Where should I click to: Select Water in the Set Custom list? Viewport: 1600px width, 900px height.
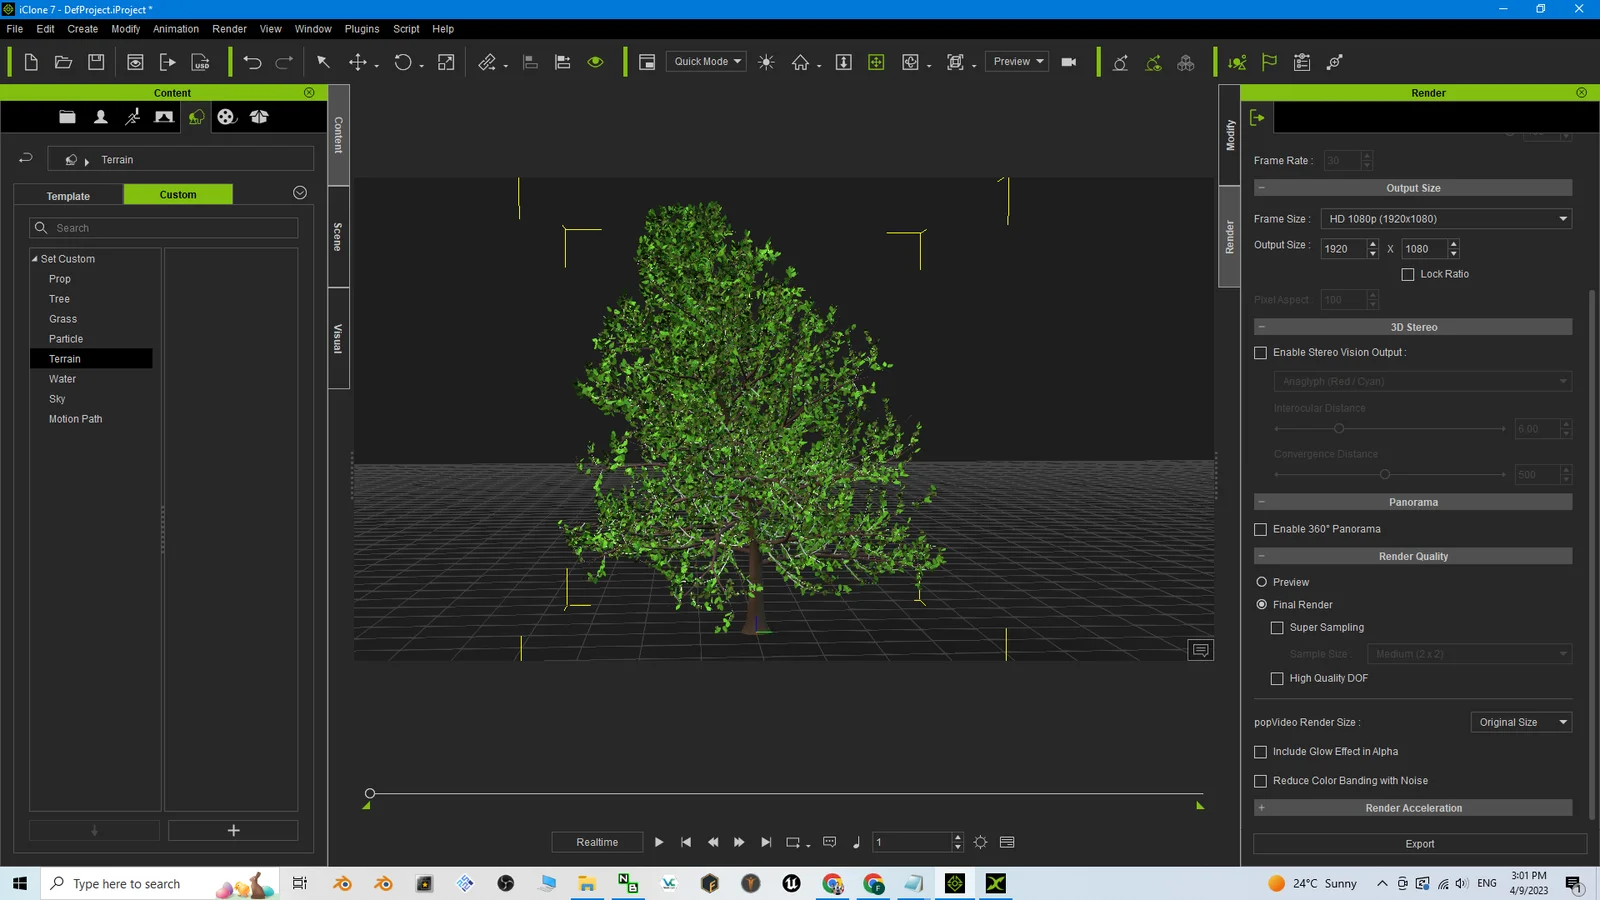pyautogui.click(x=62, y=378)
